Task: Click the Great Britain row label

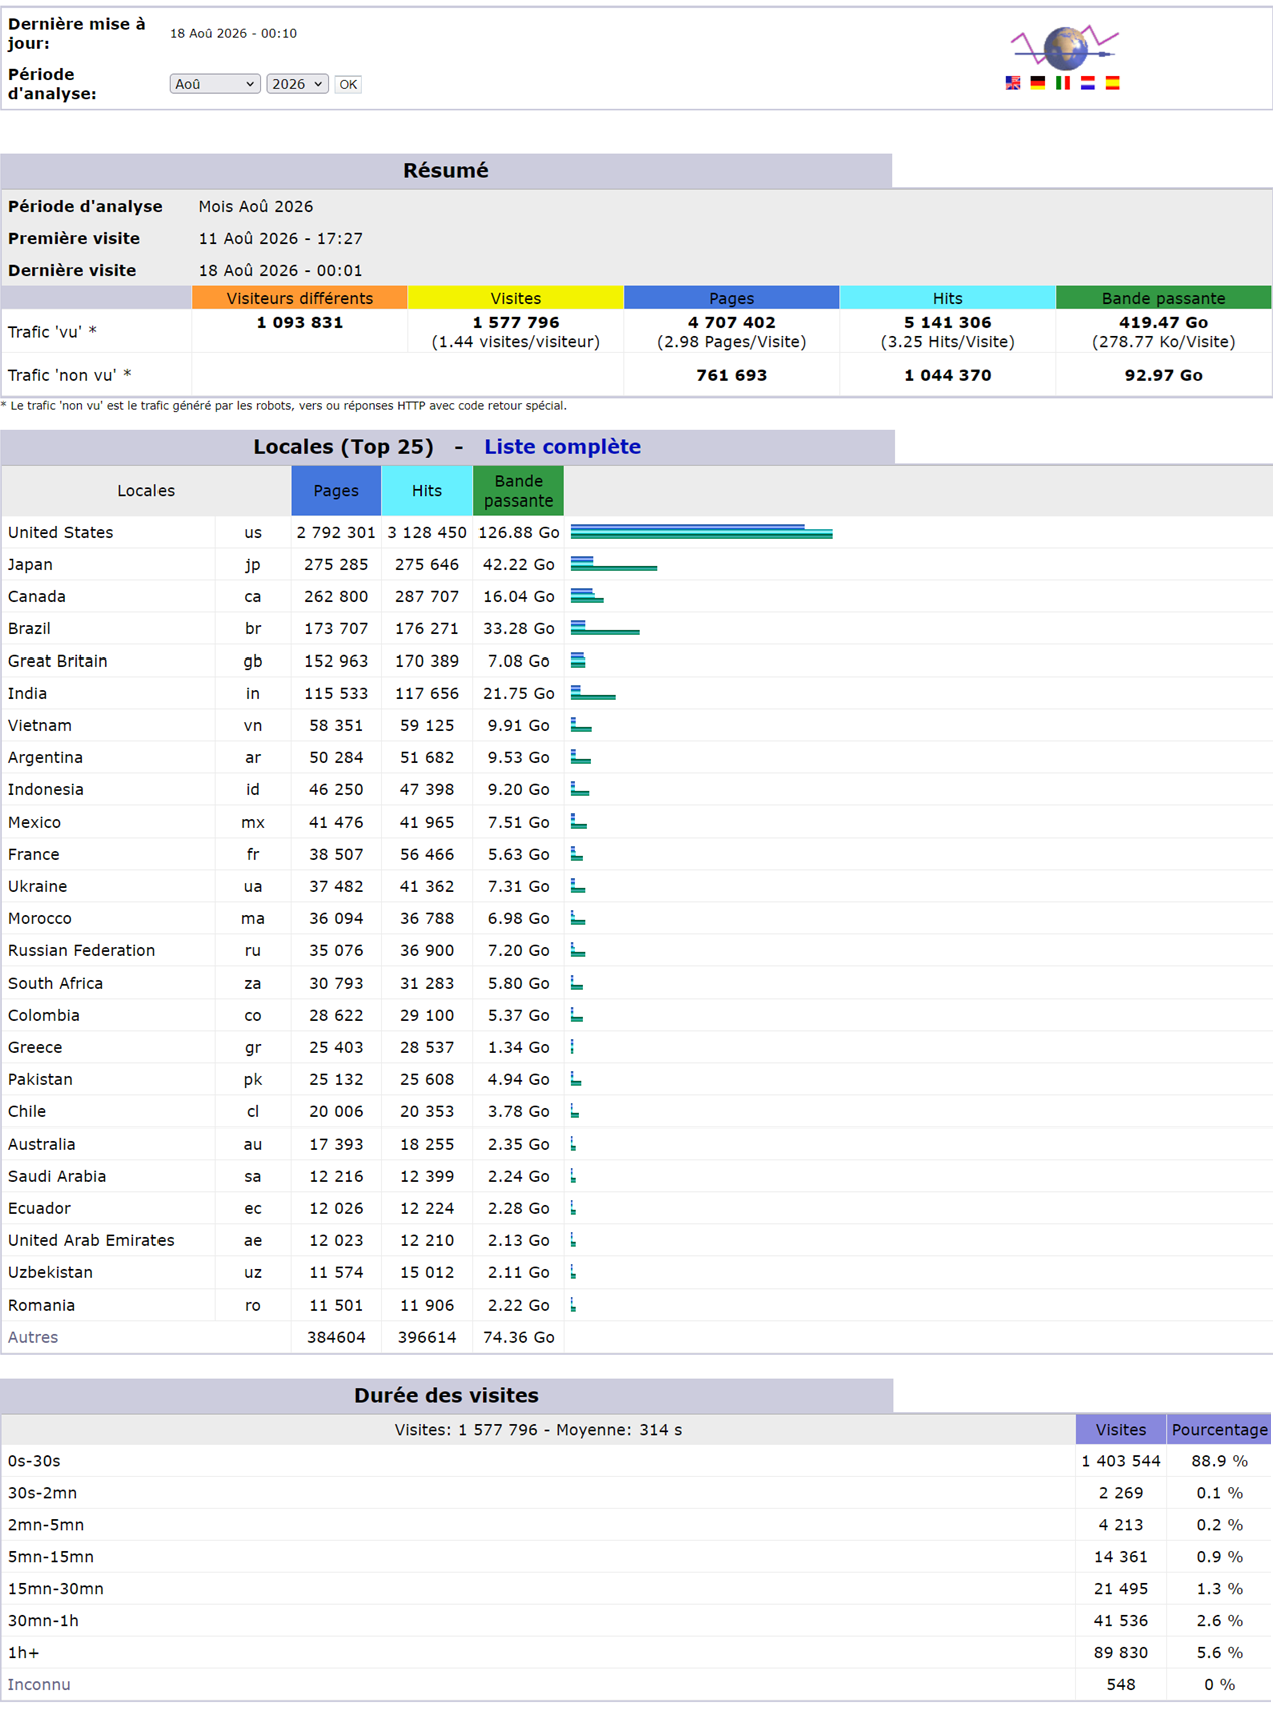Action: tap(58, 661)
